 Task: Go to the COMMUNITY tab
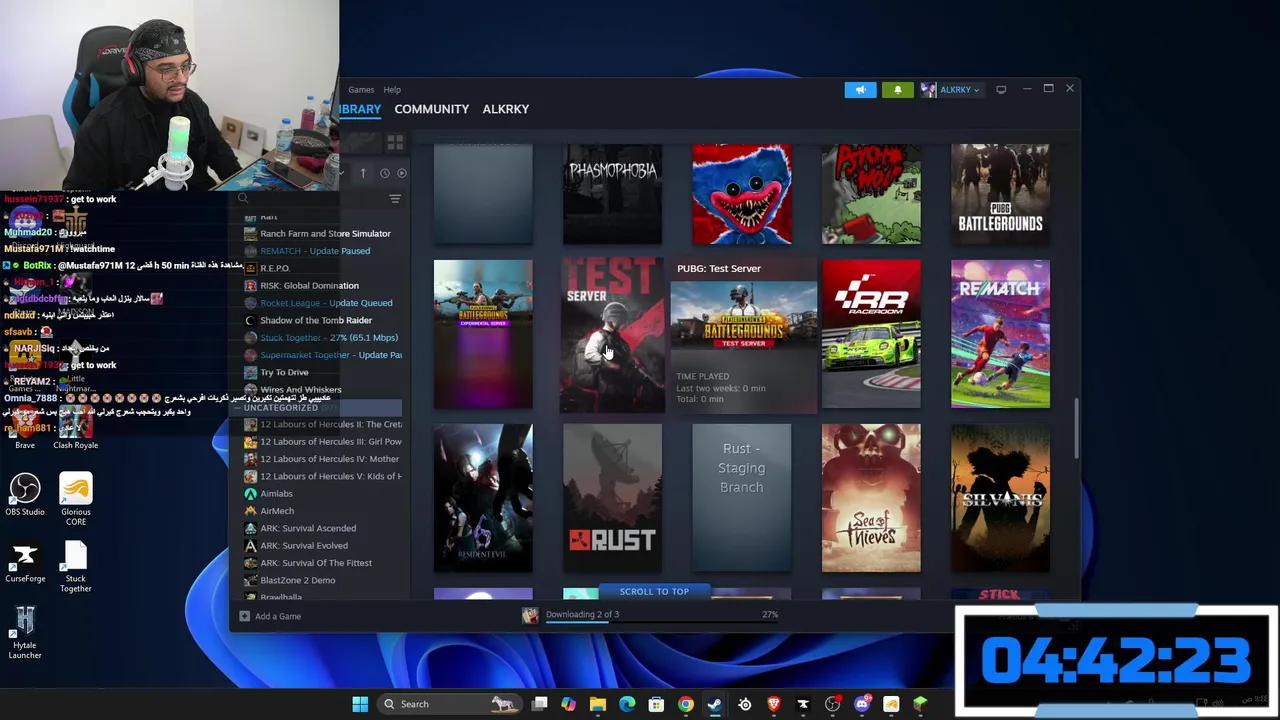pyautogui.click(x=431, y=109)
